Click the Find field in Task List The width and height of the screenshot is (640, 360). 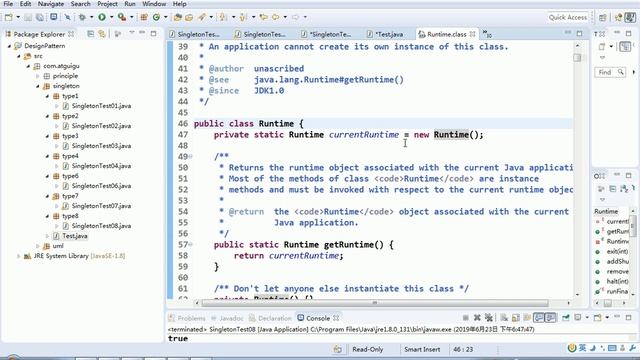610,72
